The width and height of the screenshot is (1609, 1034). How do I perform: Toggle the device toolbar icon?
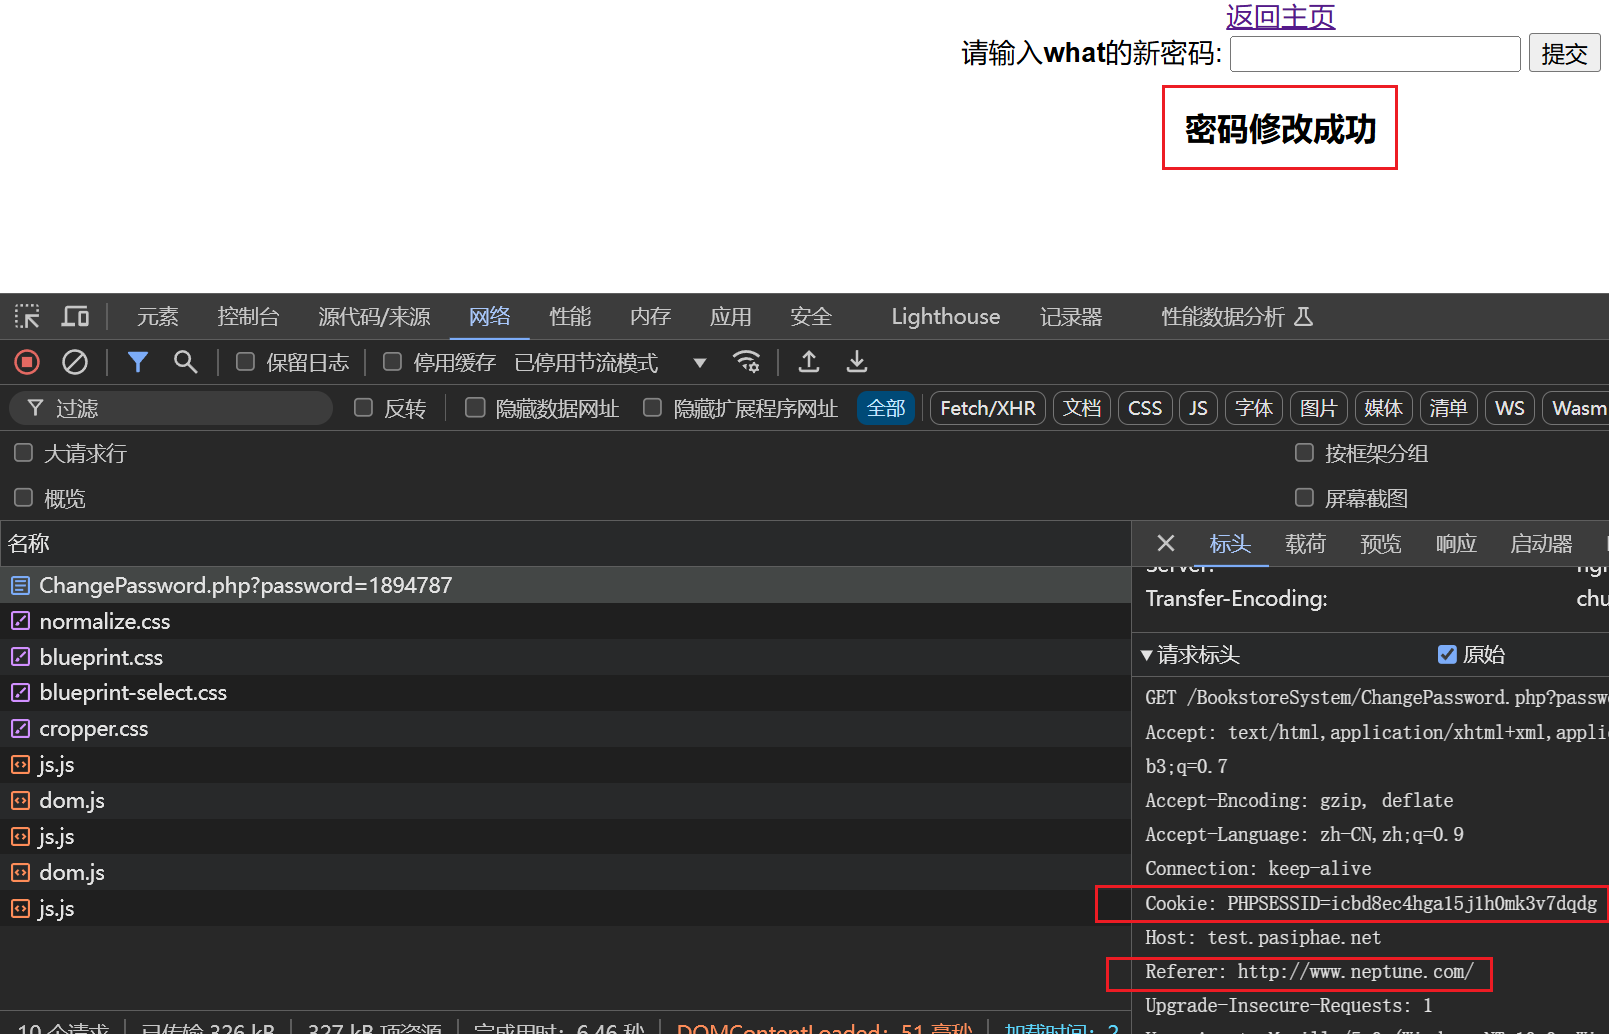pyautogui.click(x=75, y=317)
